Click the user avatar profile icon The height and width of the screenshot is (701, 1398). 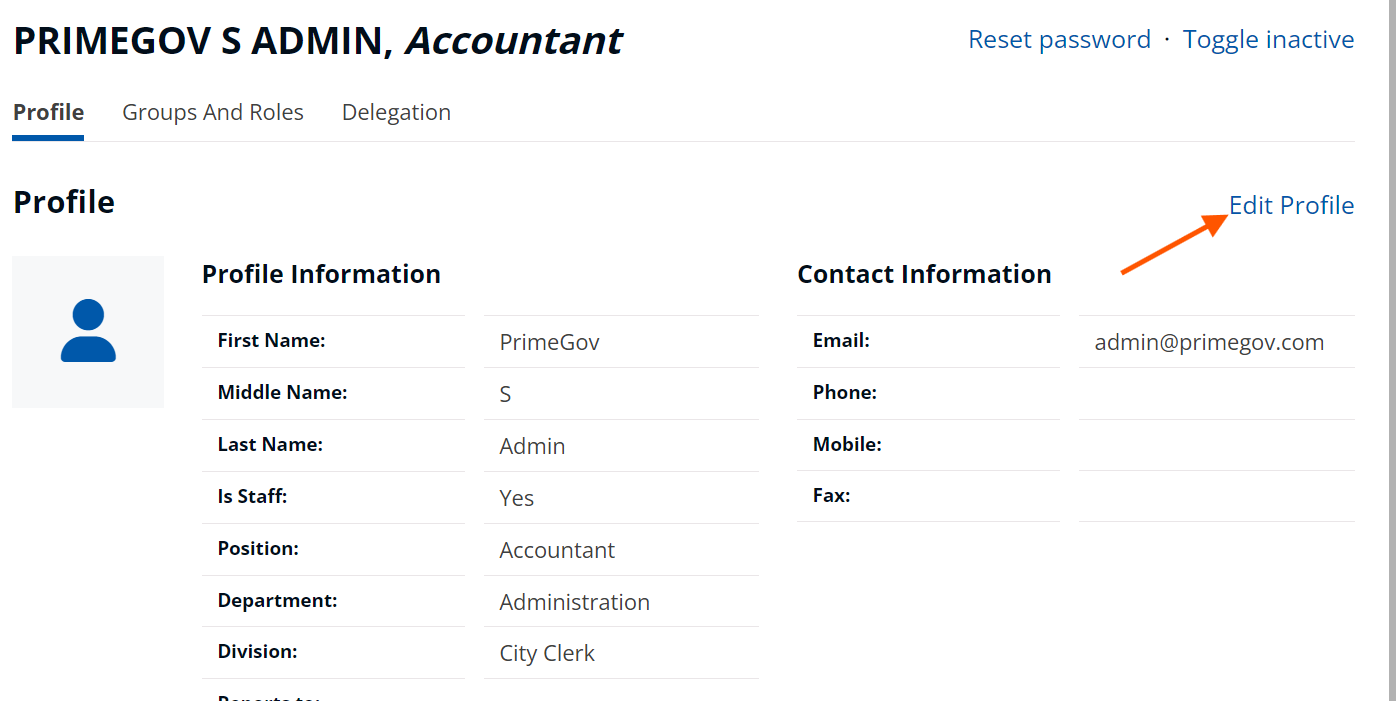pos(88,331)
